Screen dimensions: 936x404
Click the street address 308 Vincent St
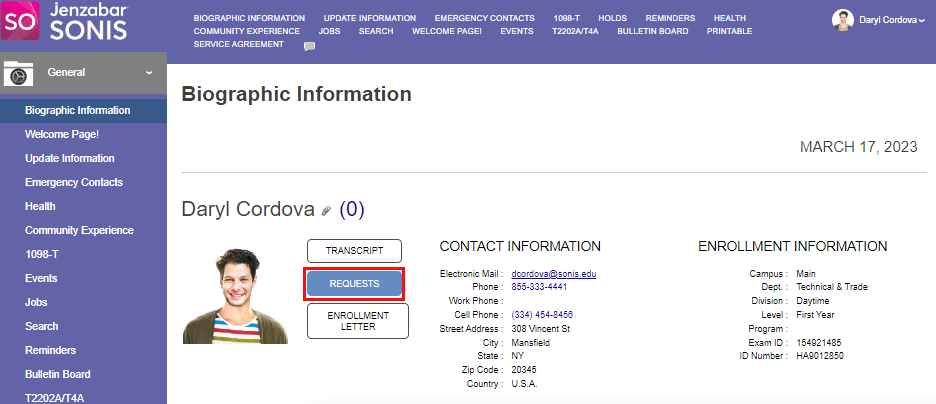point(541,329)
